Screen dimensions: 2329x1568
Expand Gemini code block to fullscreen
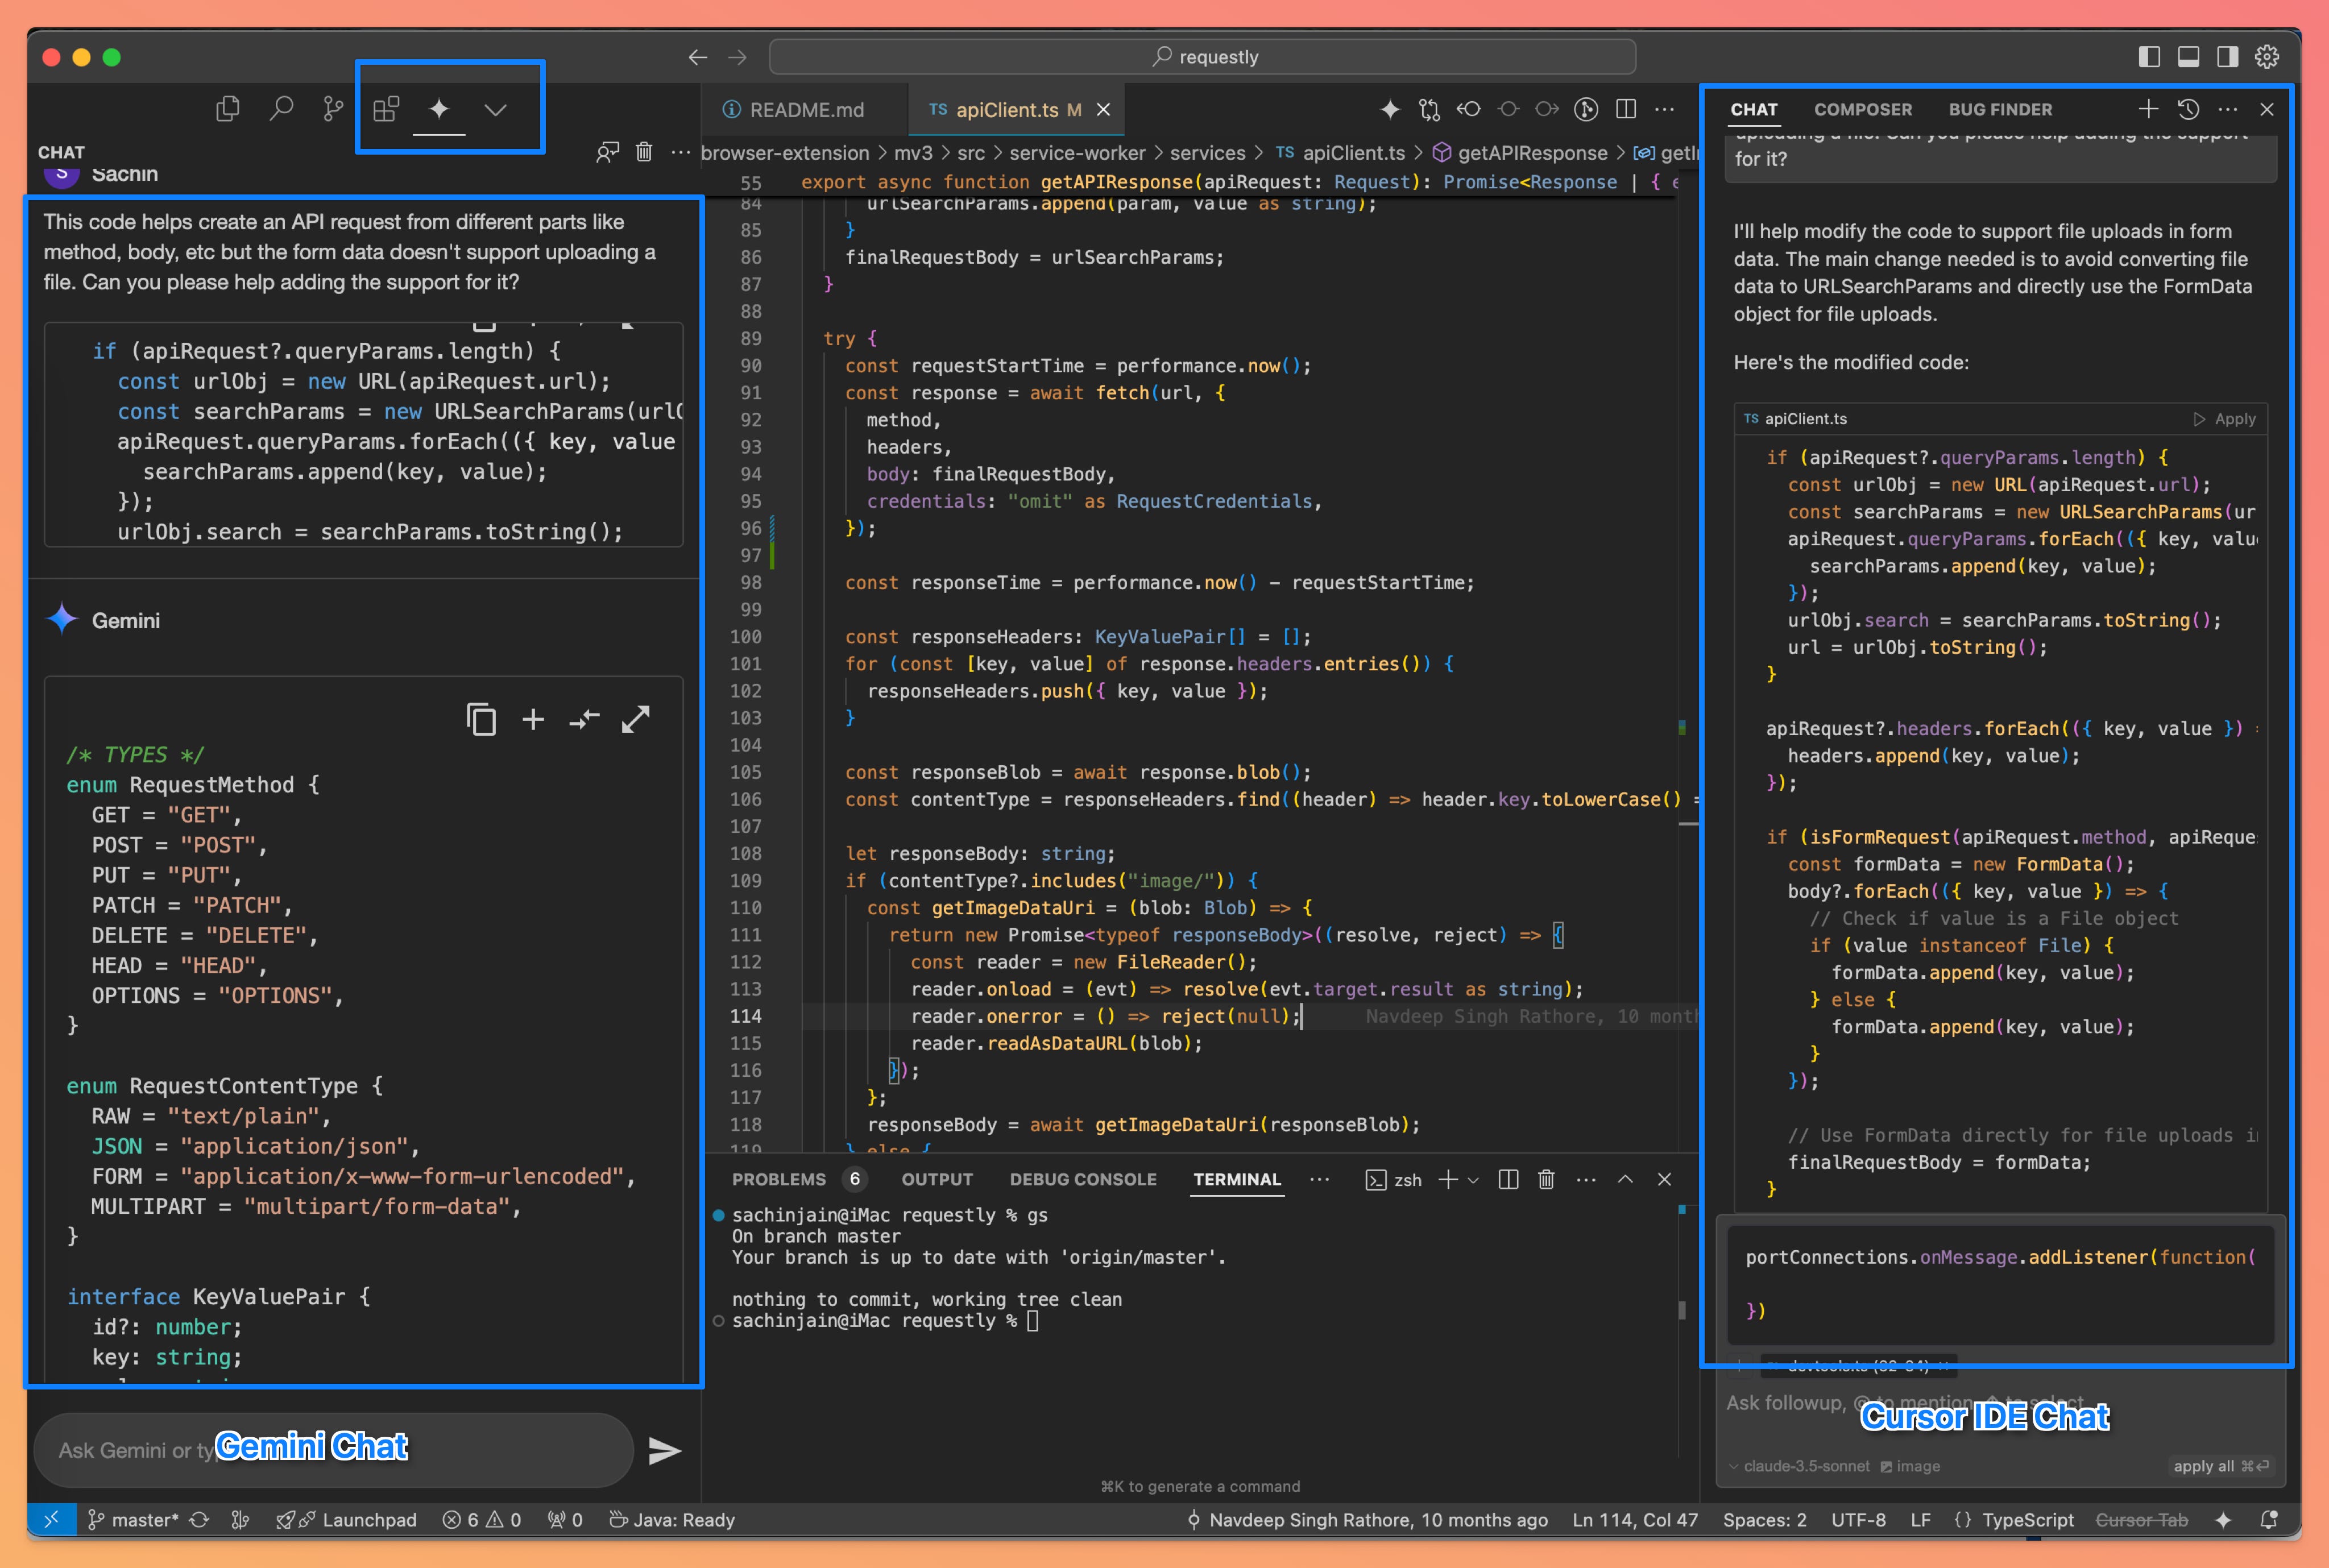coord(637,719)
